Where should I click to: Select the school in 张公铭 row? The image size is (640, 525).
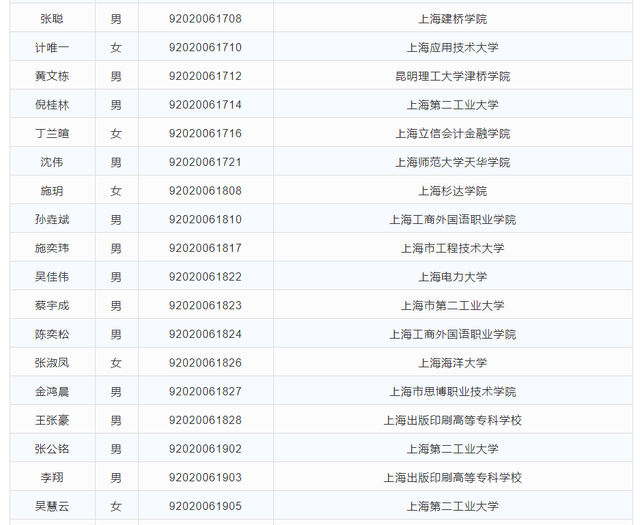453,449
